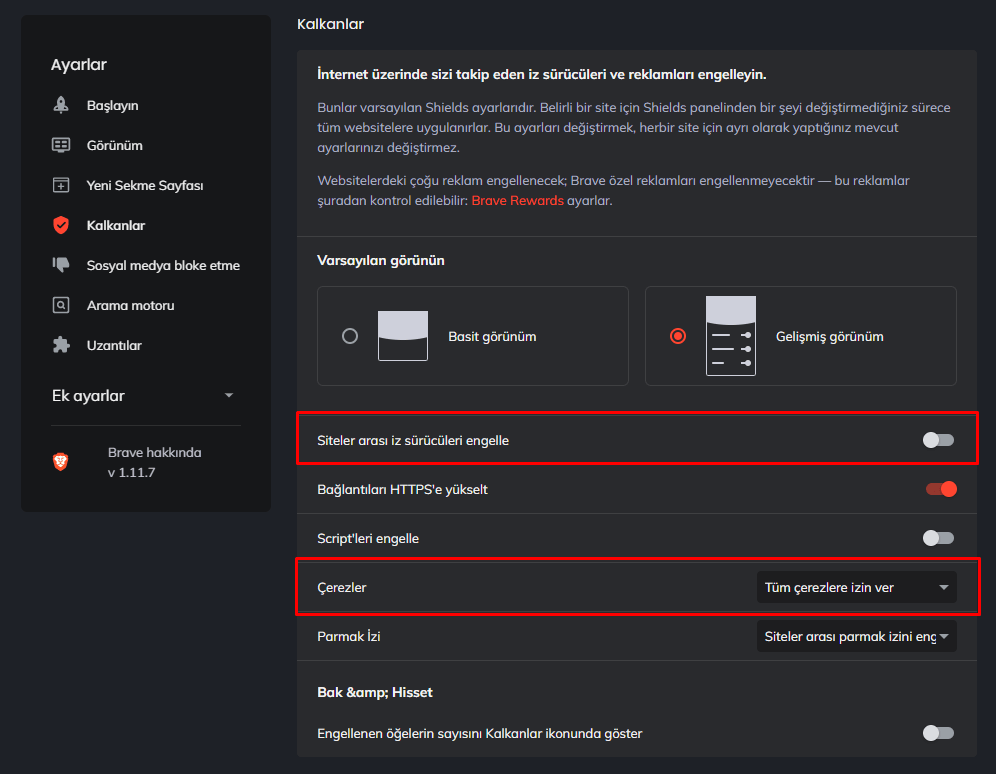Click the search engine magnifier icon
The image size is (996, 774).
pos(61,305)
